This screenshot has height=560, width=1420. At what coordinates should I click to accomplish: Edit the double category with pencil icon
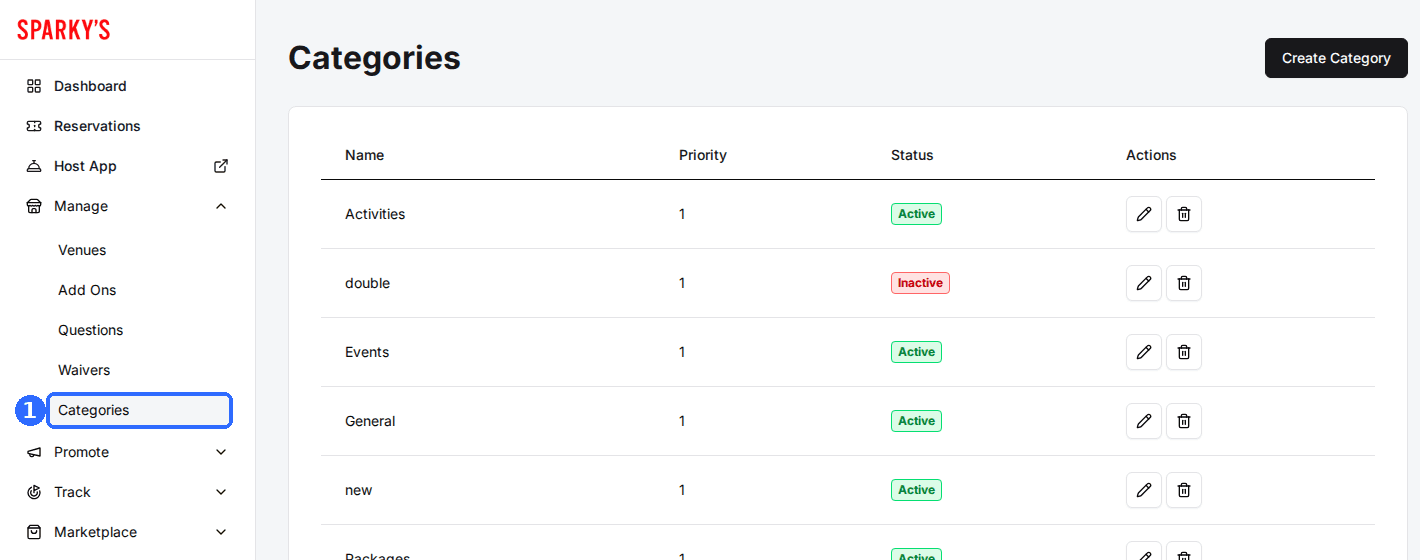click(1144, 283)
